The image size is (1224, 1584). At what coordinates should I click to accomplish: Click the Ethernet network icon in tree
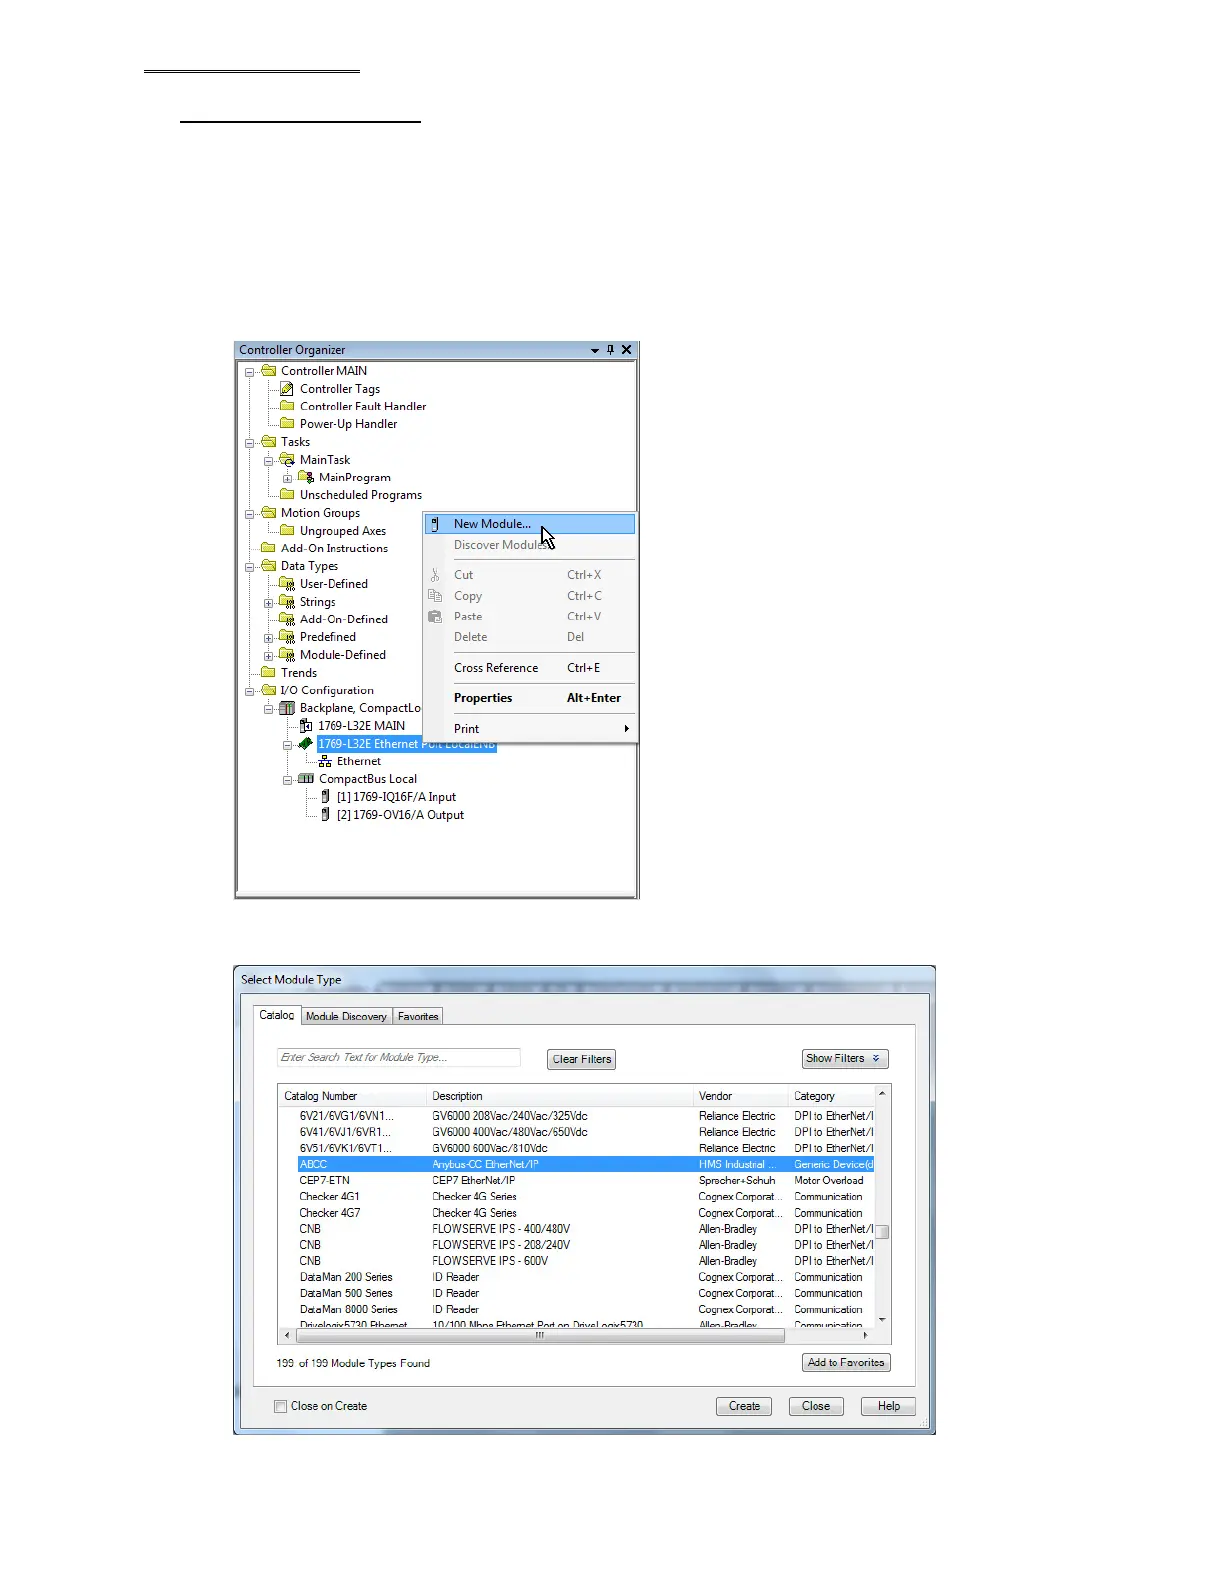pos(325,762)
